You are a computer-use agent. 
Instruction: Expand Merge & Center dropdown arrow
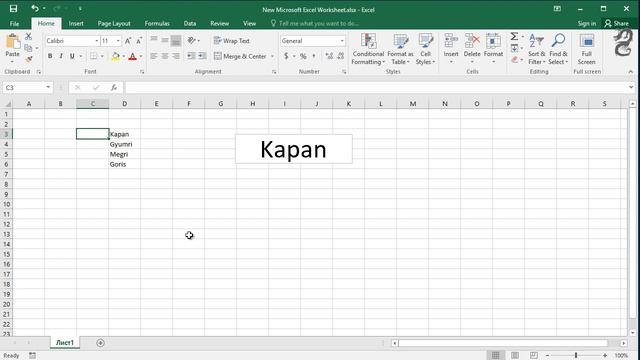[272, 56]
